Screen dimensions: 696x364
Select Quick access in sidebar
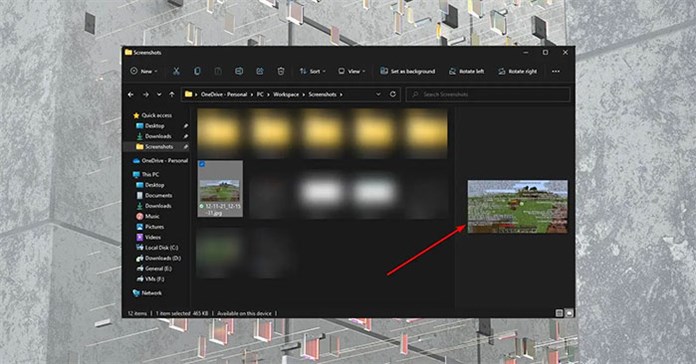(x=156, y=115)
